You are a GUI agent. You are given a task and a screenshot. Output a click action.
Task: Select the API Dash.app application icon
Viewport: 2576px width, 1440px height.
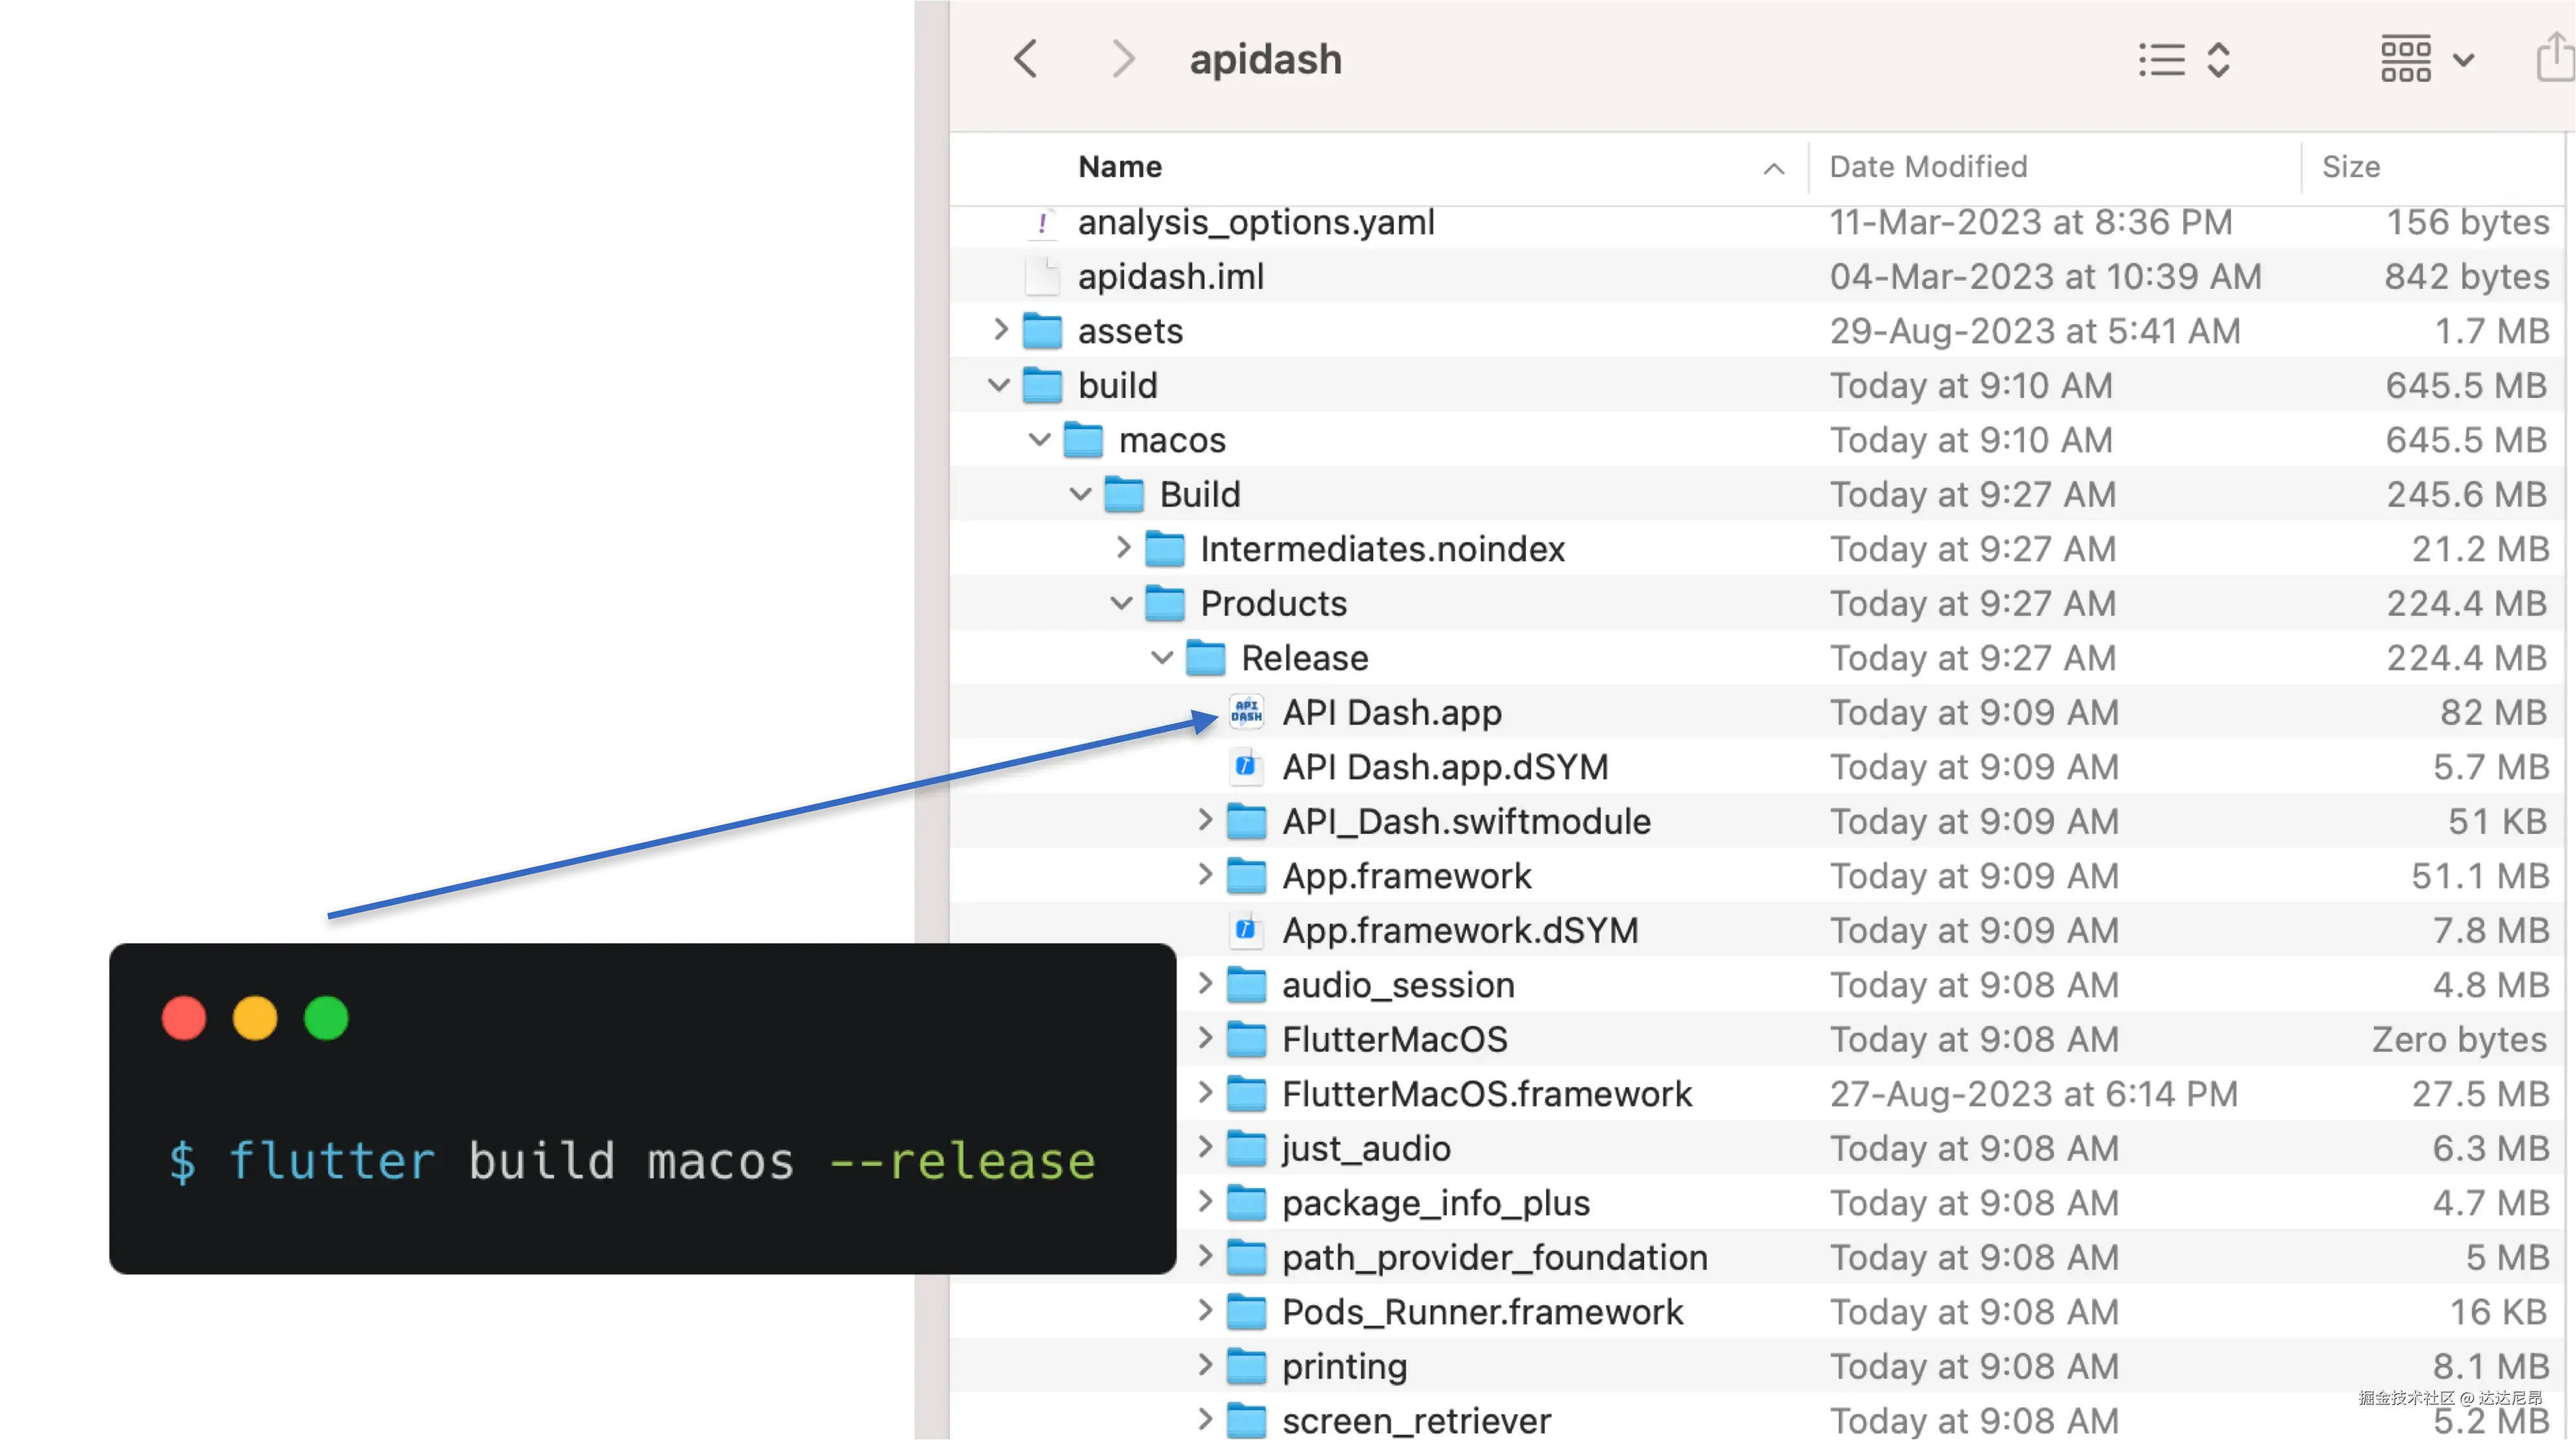(1246, 712)
